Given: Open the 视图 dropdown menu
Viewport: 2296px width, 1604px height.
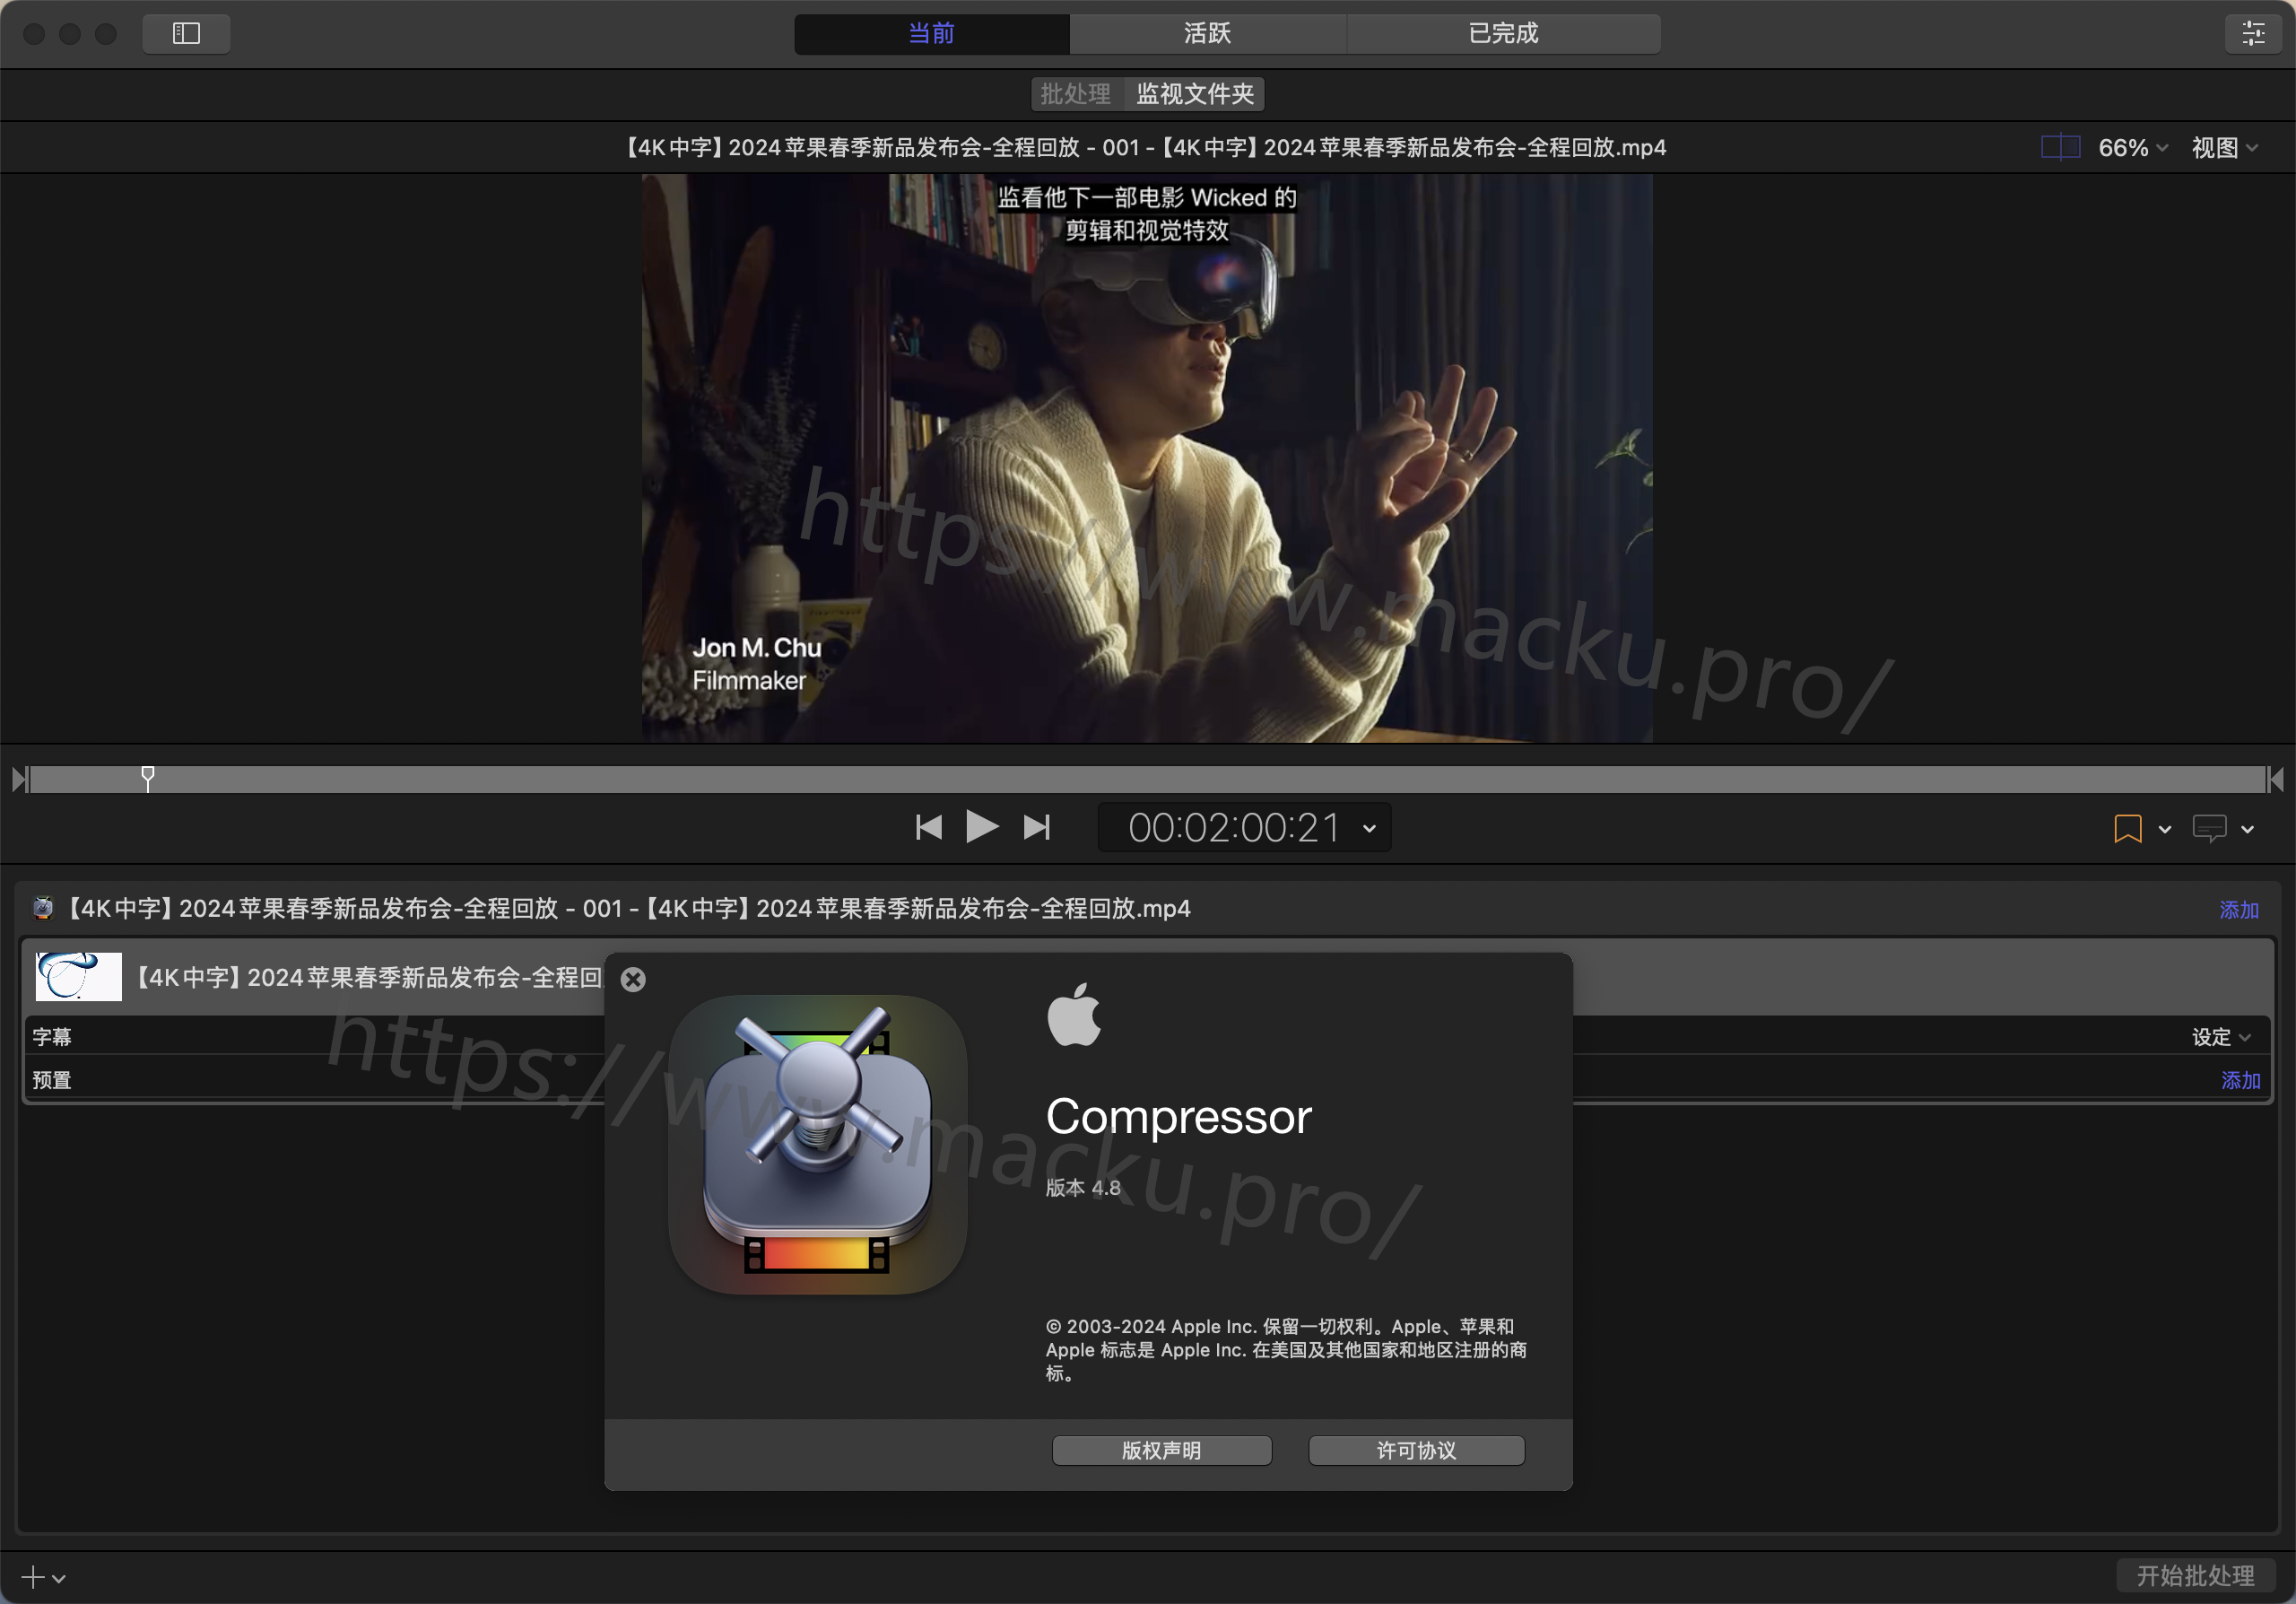Looking at the screenshot, I should tap(2224, 148).
